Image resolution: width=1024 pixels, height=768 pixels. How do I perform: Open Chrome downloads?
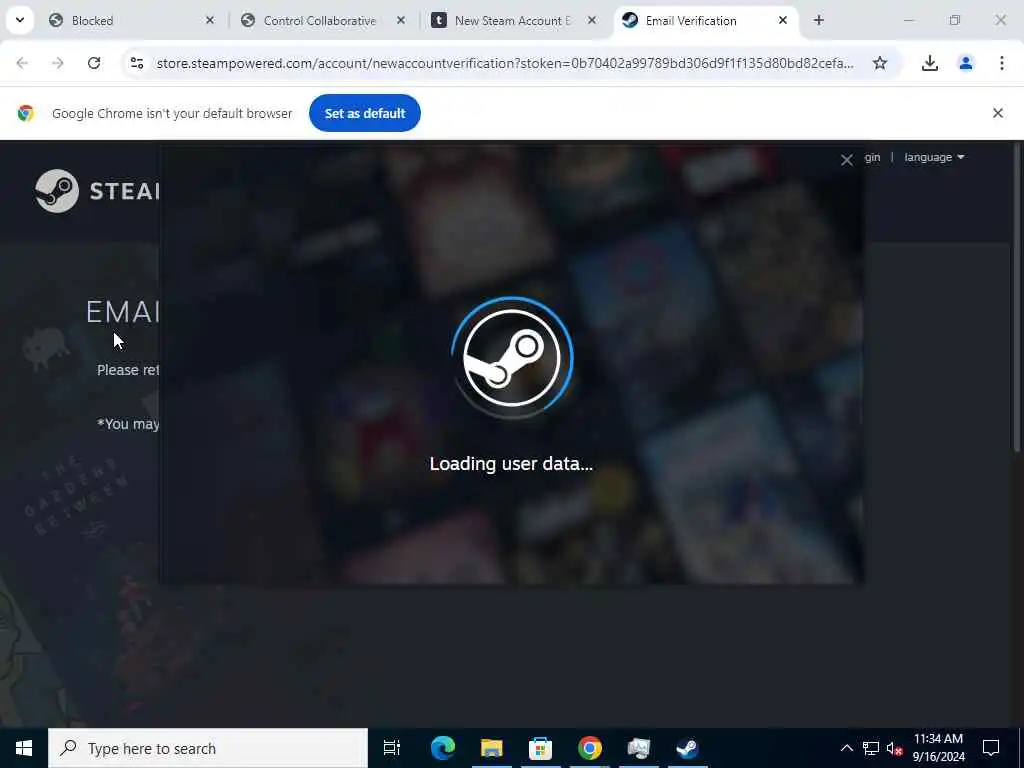click(929, 63)
